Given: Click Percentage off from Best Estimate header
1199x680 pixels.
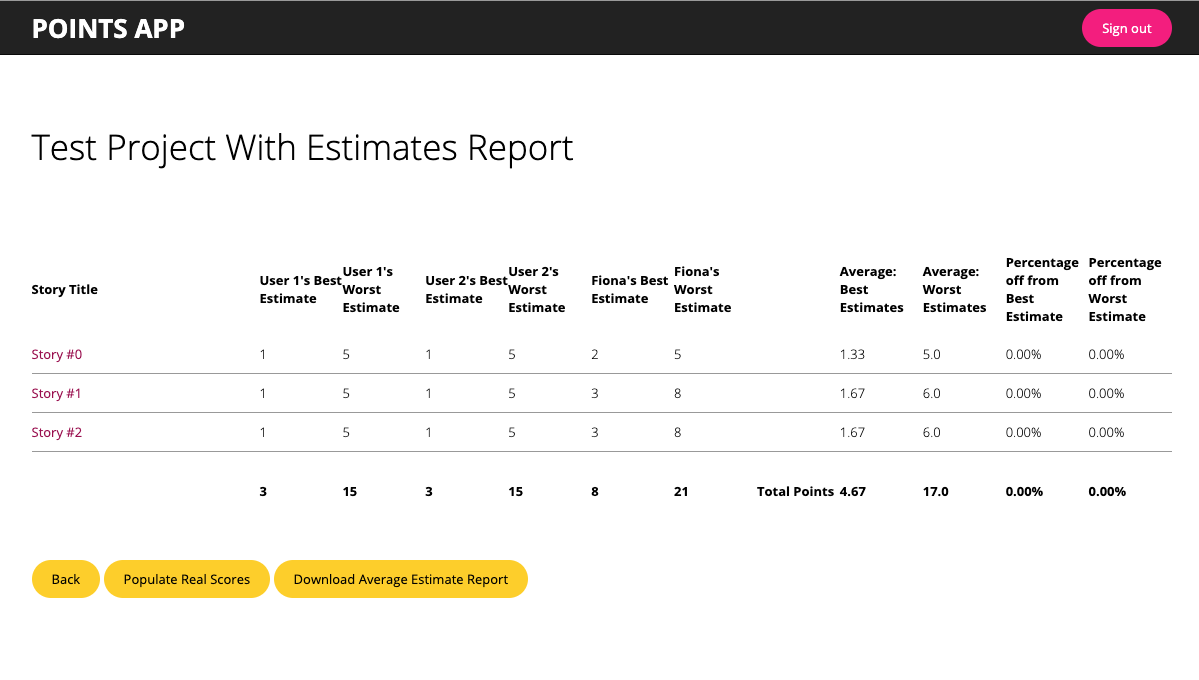Looking at the screenshot, I should click(1042, 289).
